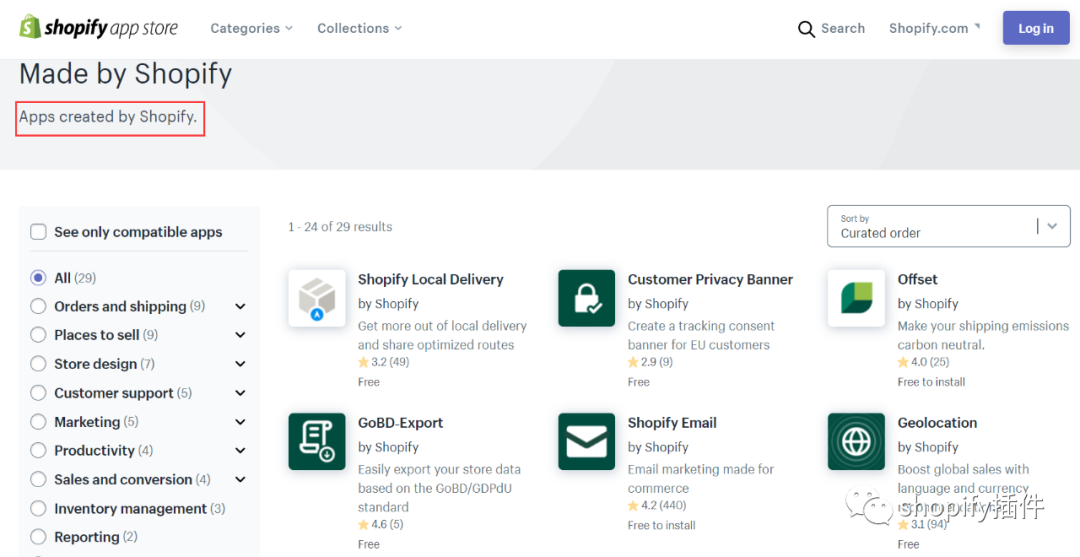Open the Shopify Email envelope icon

[586, 441]
